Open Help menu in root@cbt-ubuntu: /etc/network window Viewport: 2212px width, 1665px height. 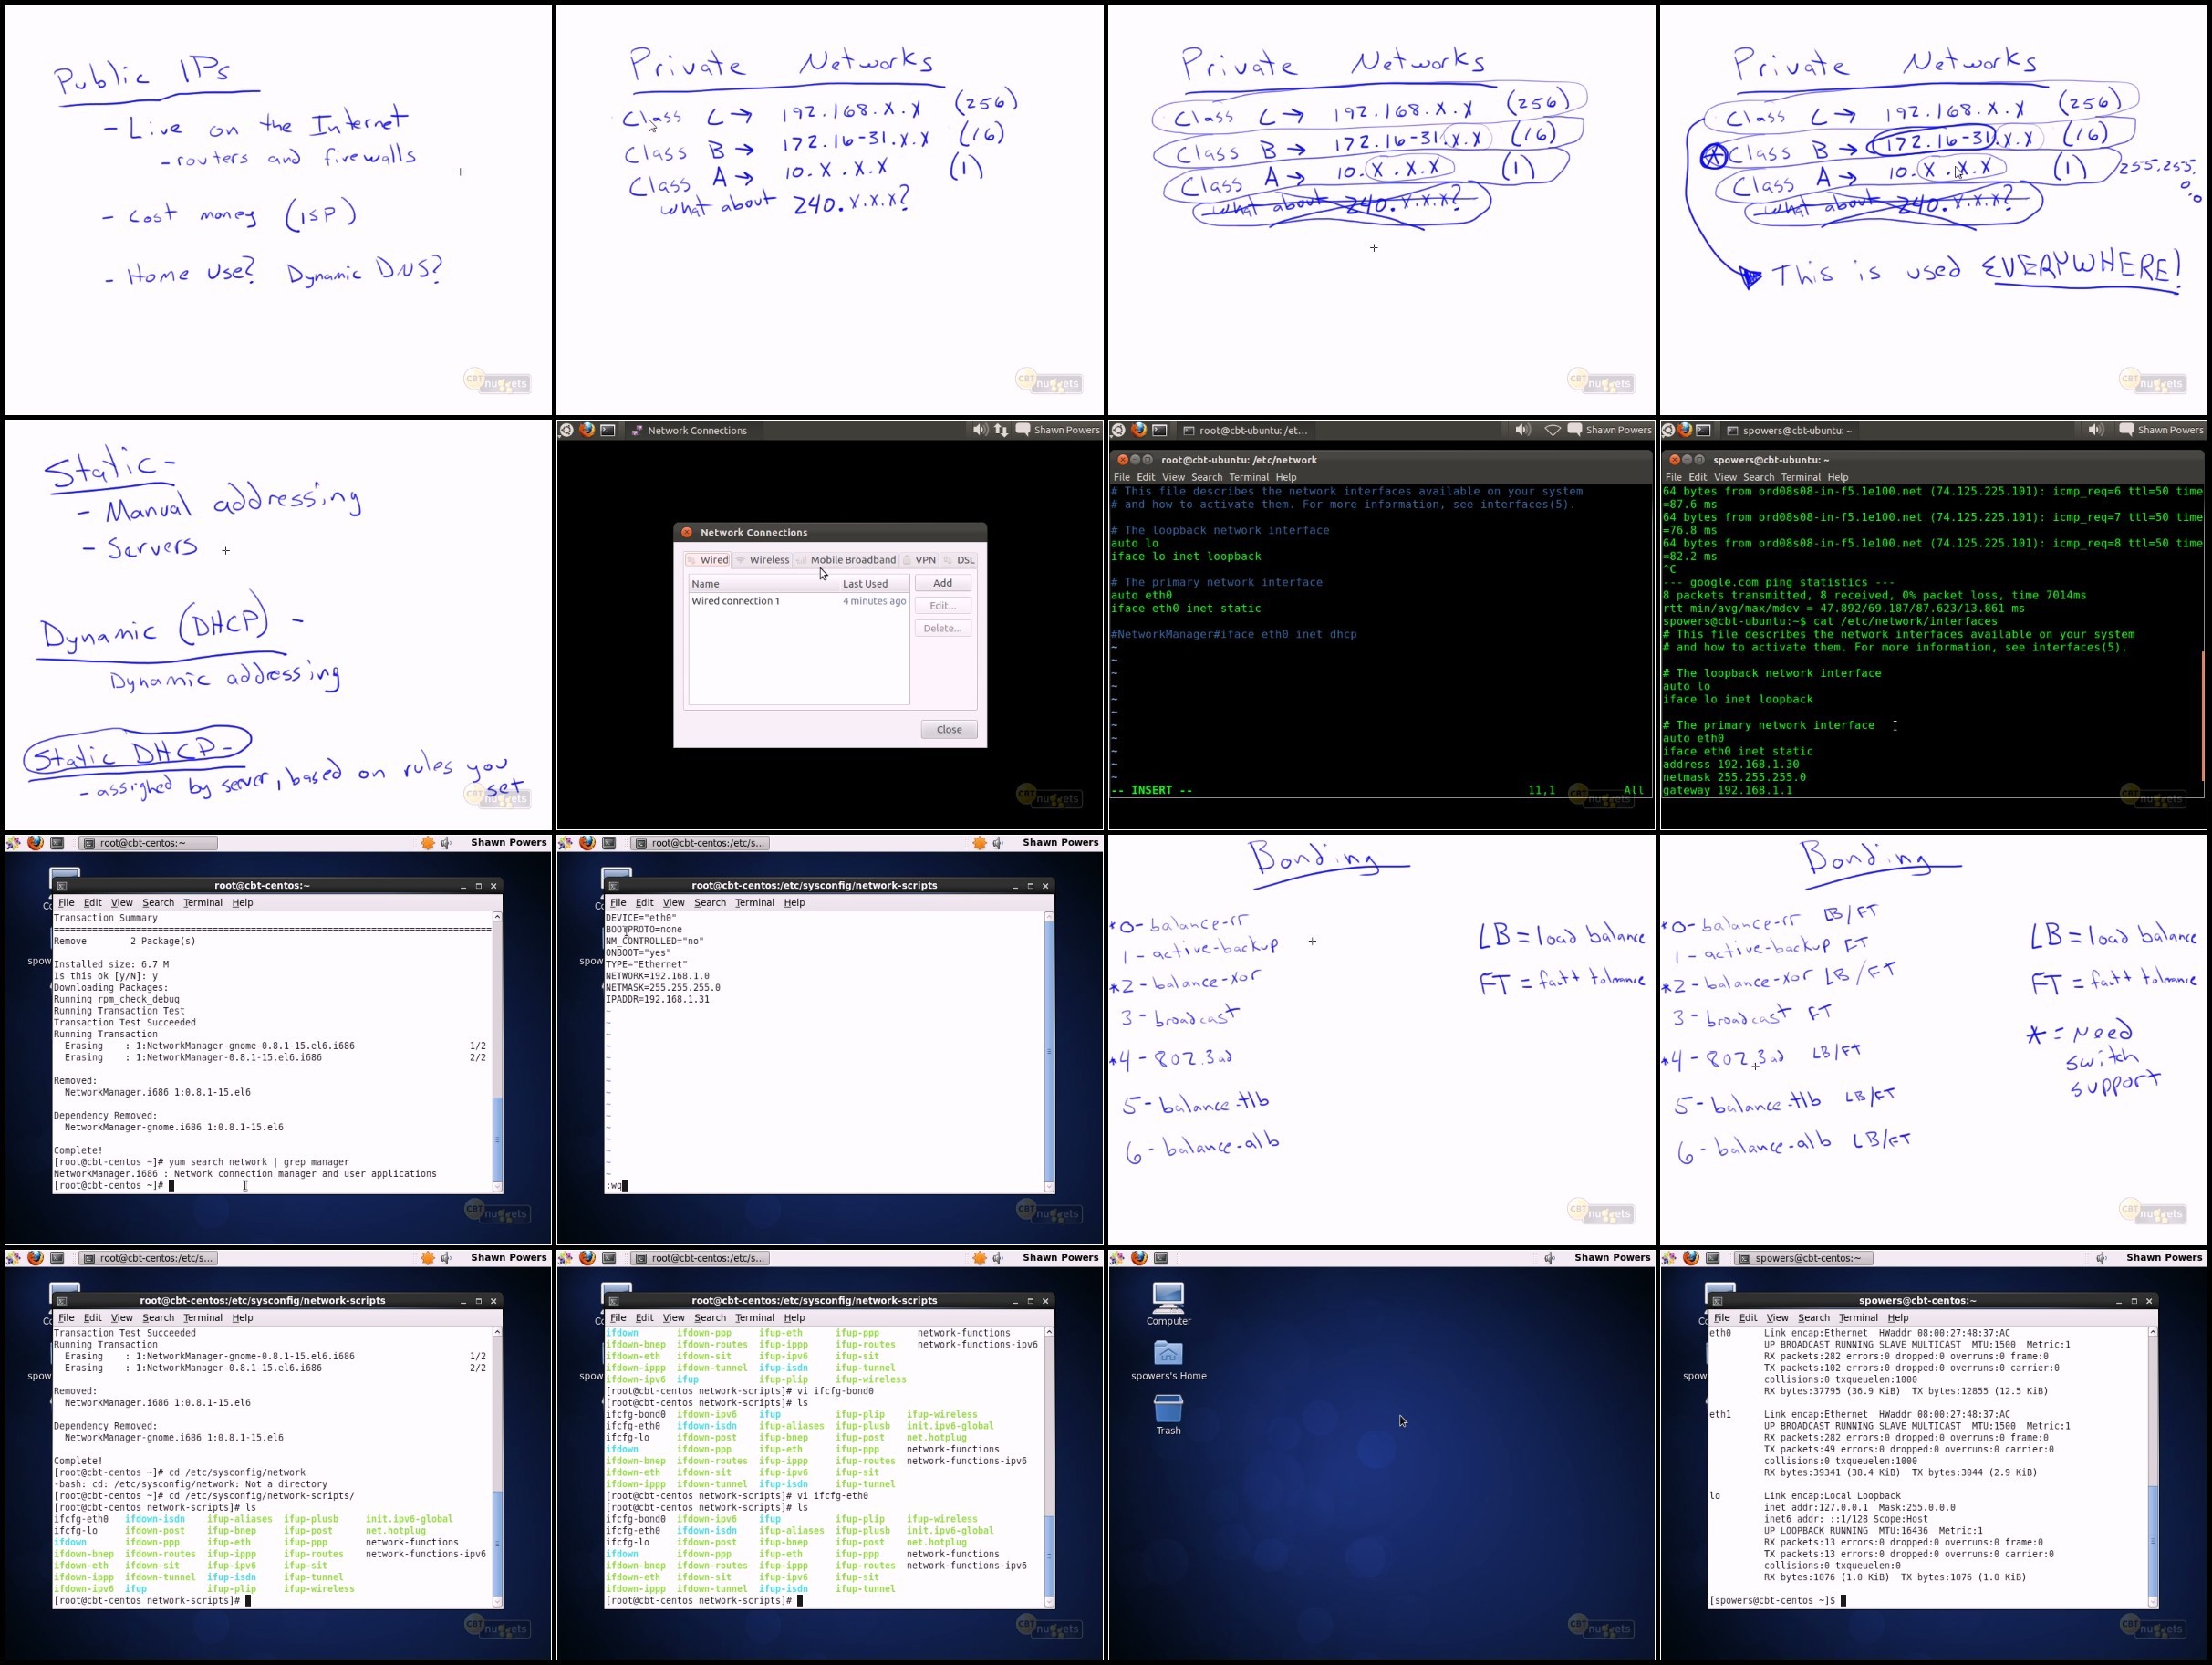1286,477
